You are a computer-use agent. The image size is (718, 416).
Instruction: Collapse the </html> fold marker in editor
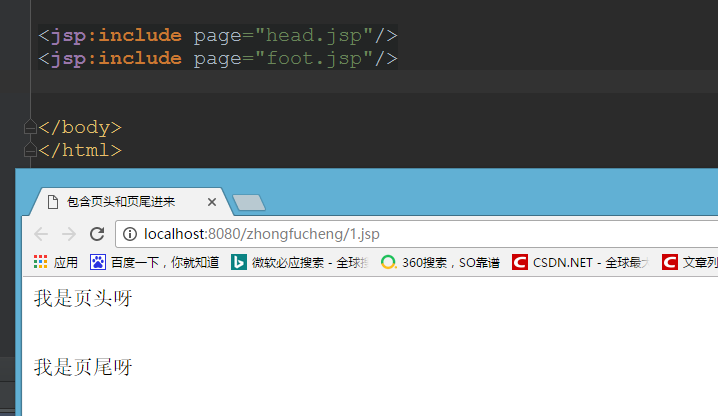[x=30, y=150]
